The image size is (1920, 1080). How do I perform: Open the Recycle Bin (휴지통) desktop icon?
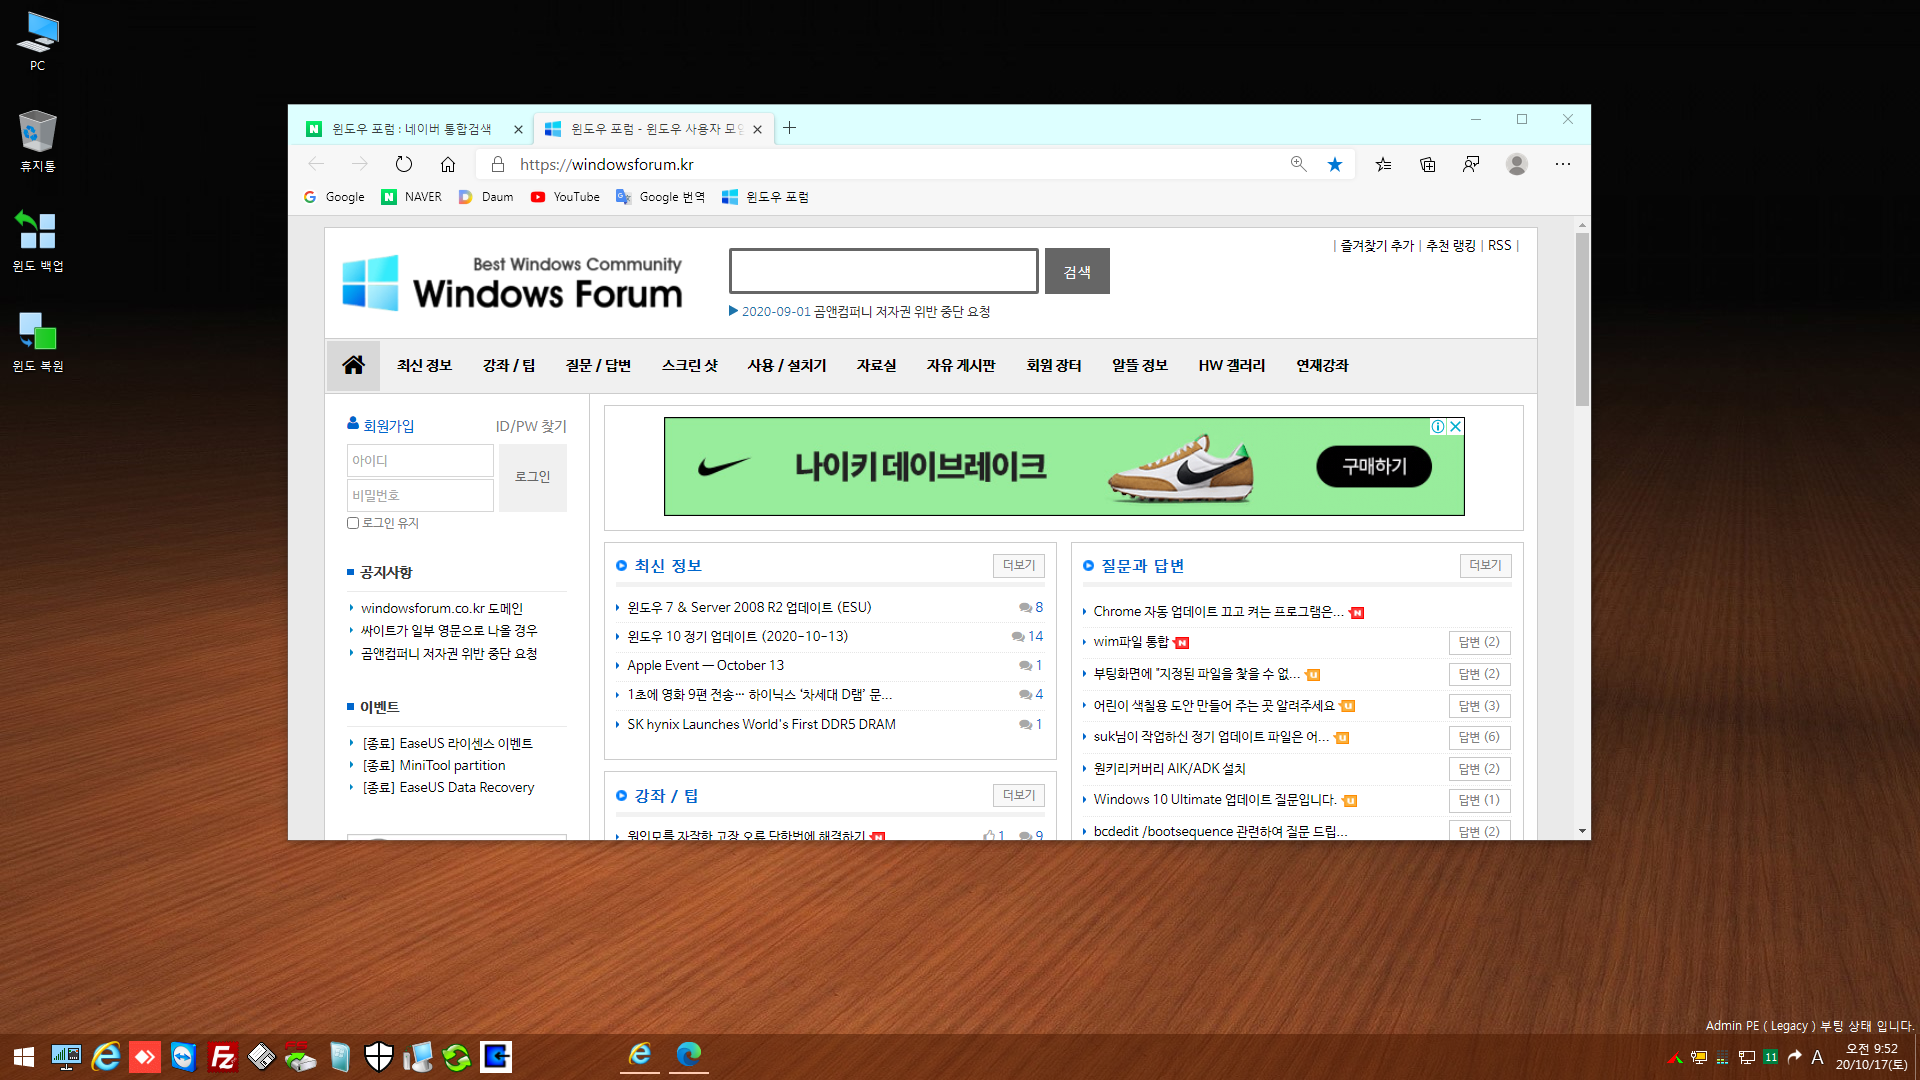37,142
